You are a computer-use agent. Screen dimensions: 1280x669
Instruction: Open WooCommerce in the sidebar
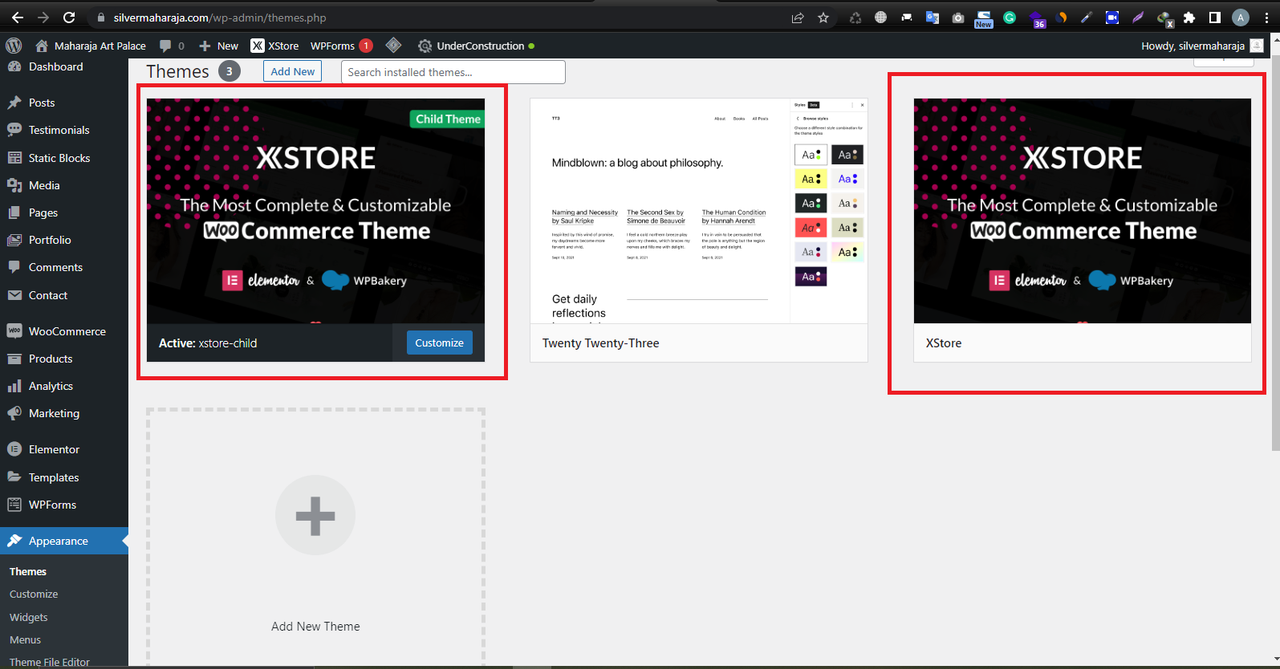[x=67, y=331]
